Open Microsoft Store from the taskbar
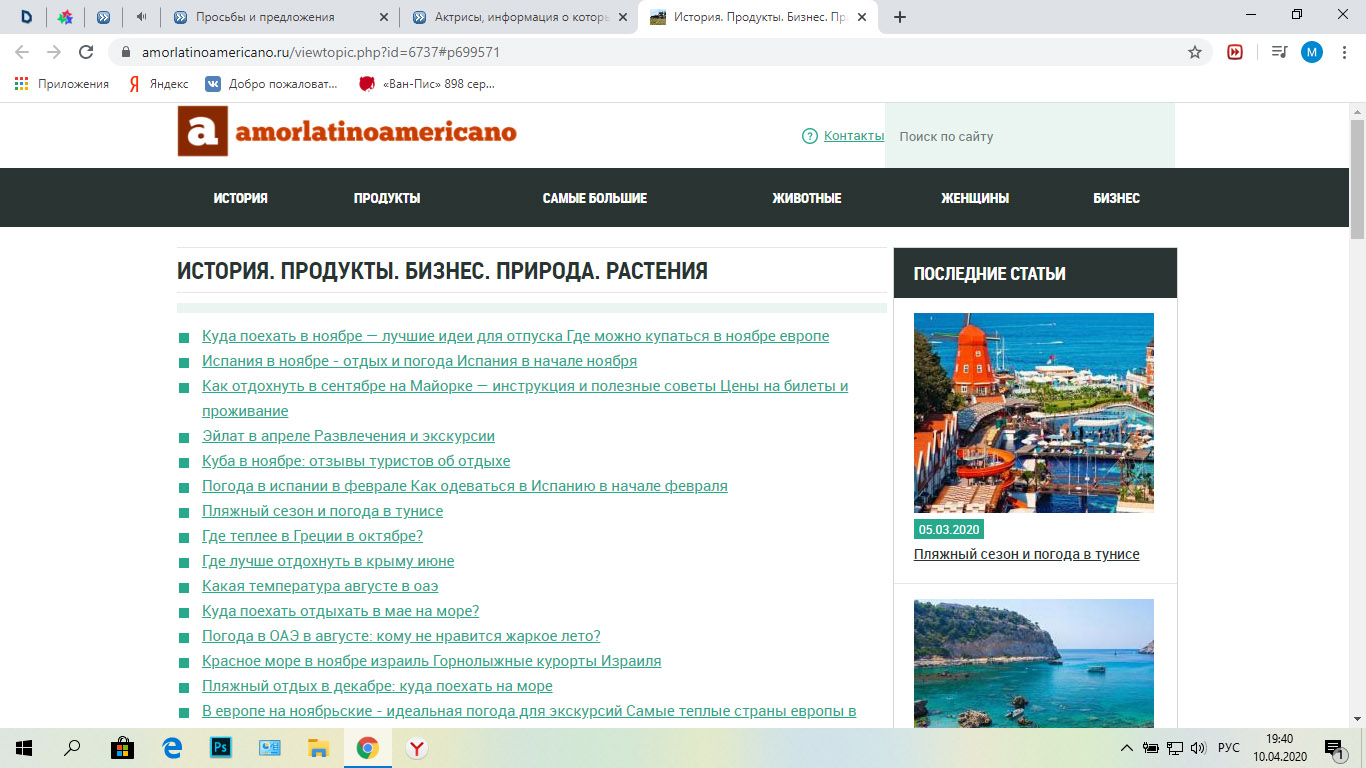 (x=123, y=747)
